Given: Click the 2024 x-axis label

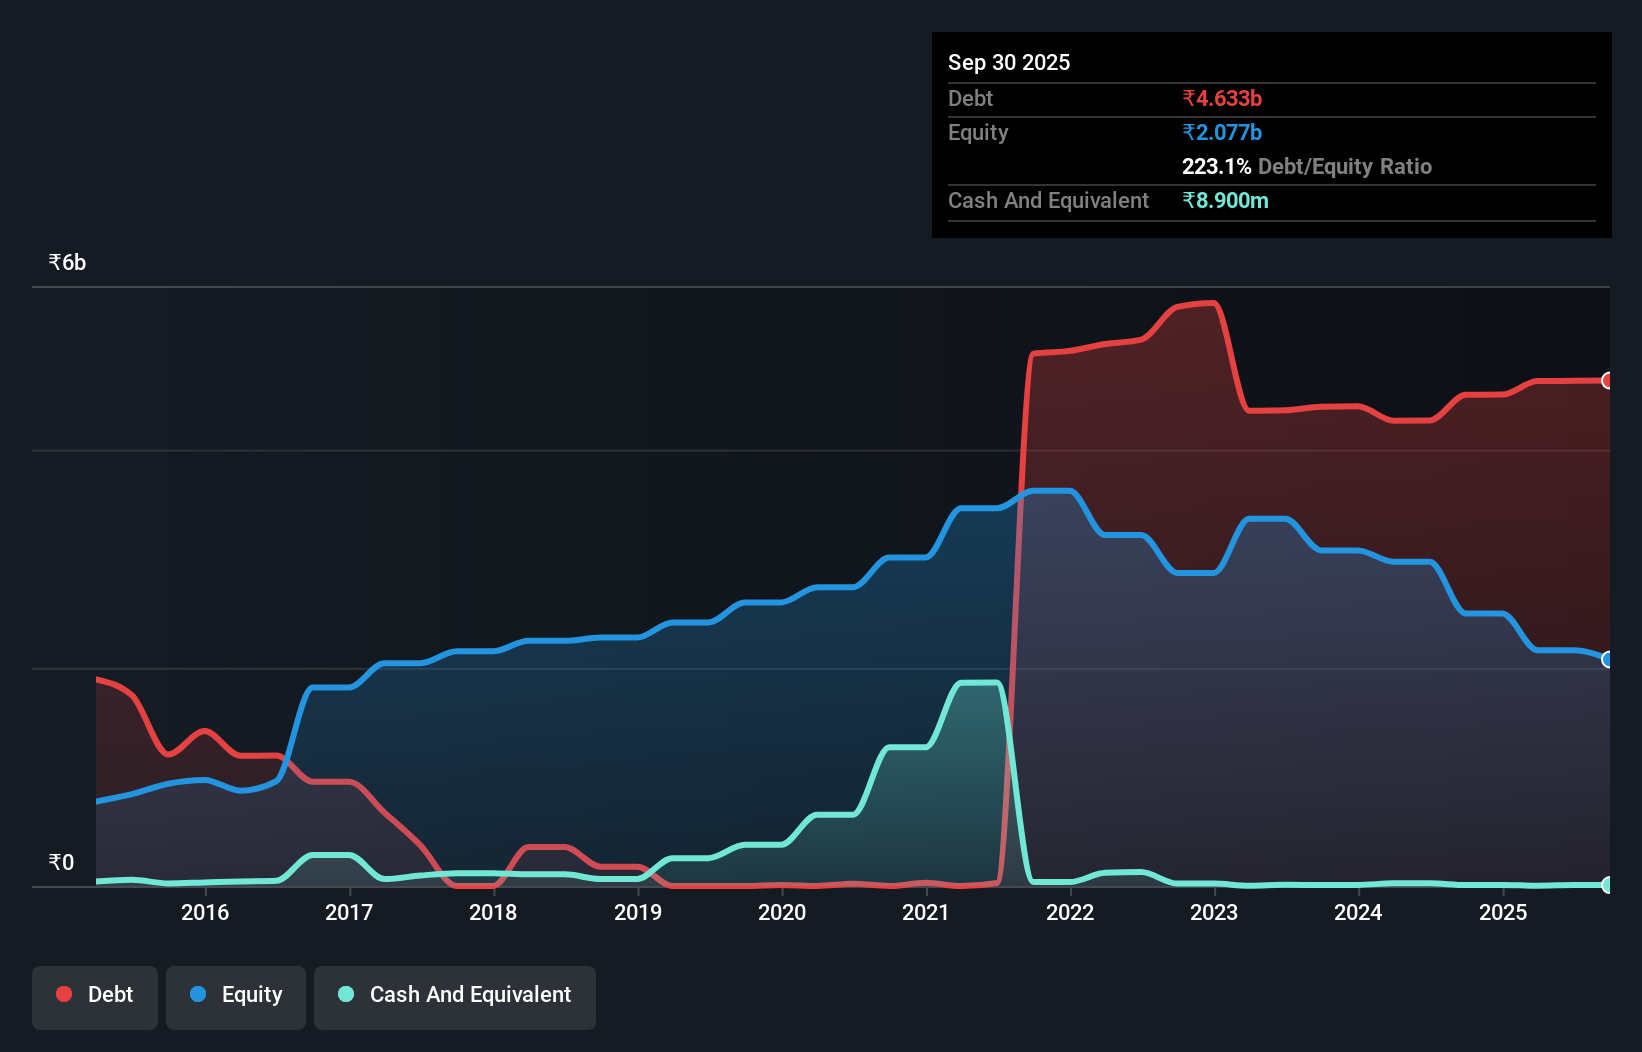Looking at the screenshot, I should (1358, 912).
